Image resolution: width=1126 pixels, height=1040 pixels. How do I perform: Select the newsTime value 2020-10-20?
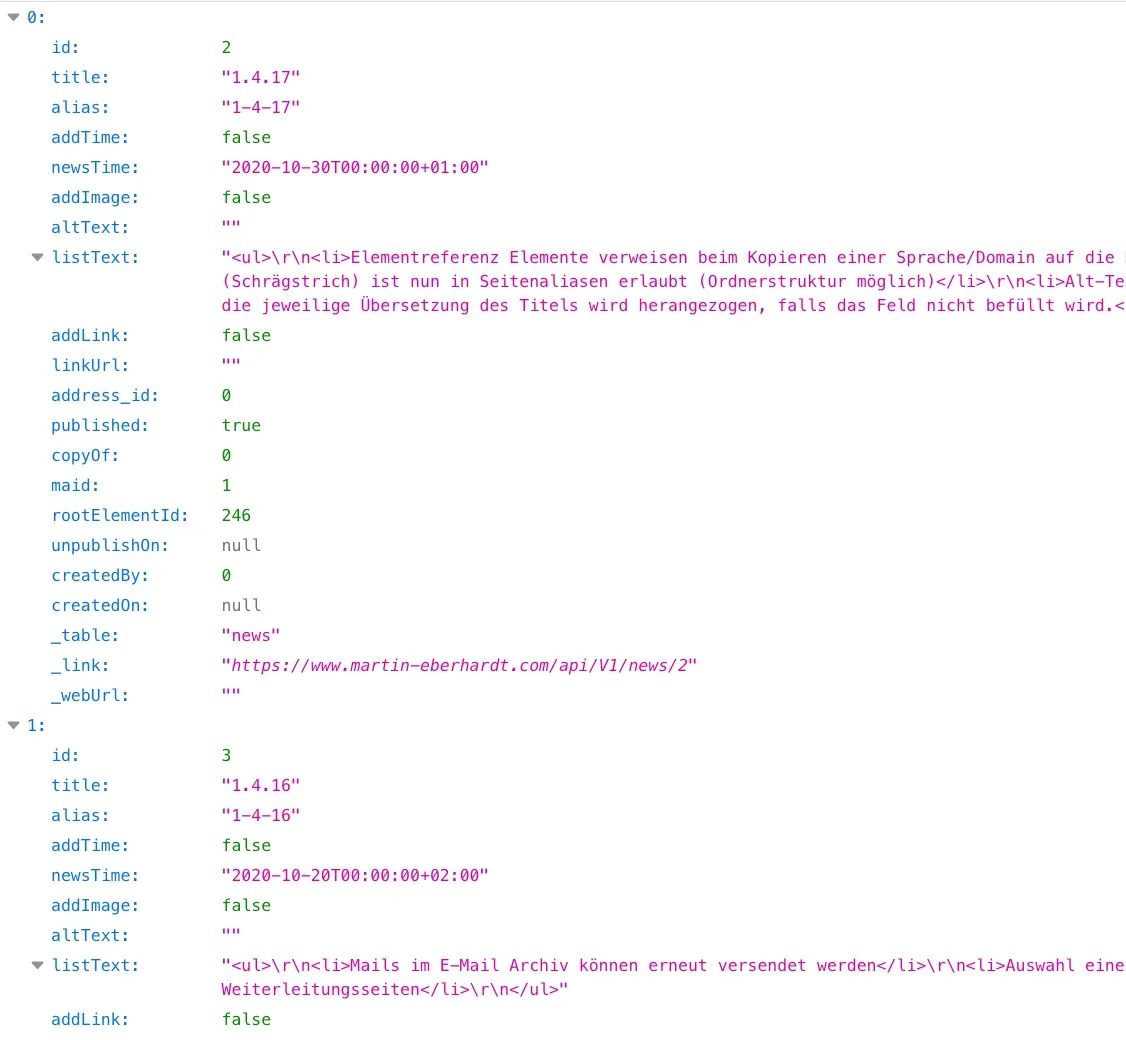(354, 875)
